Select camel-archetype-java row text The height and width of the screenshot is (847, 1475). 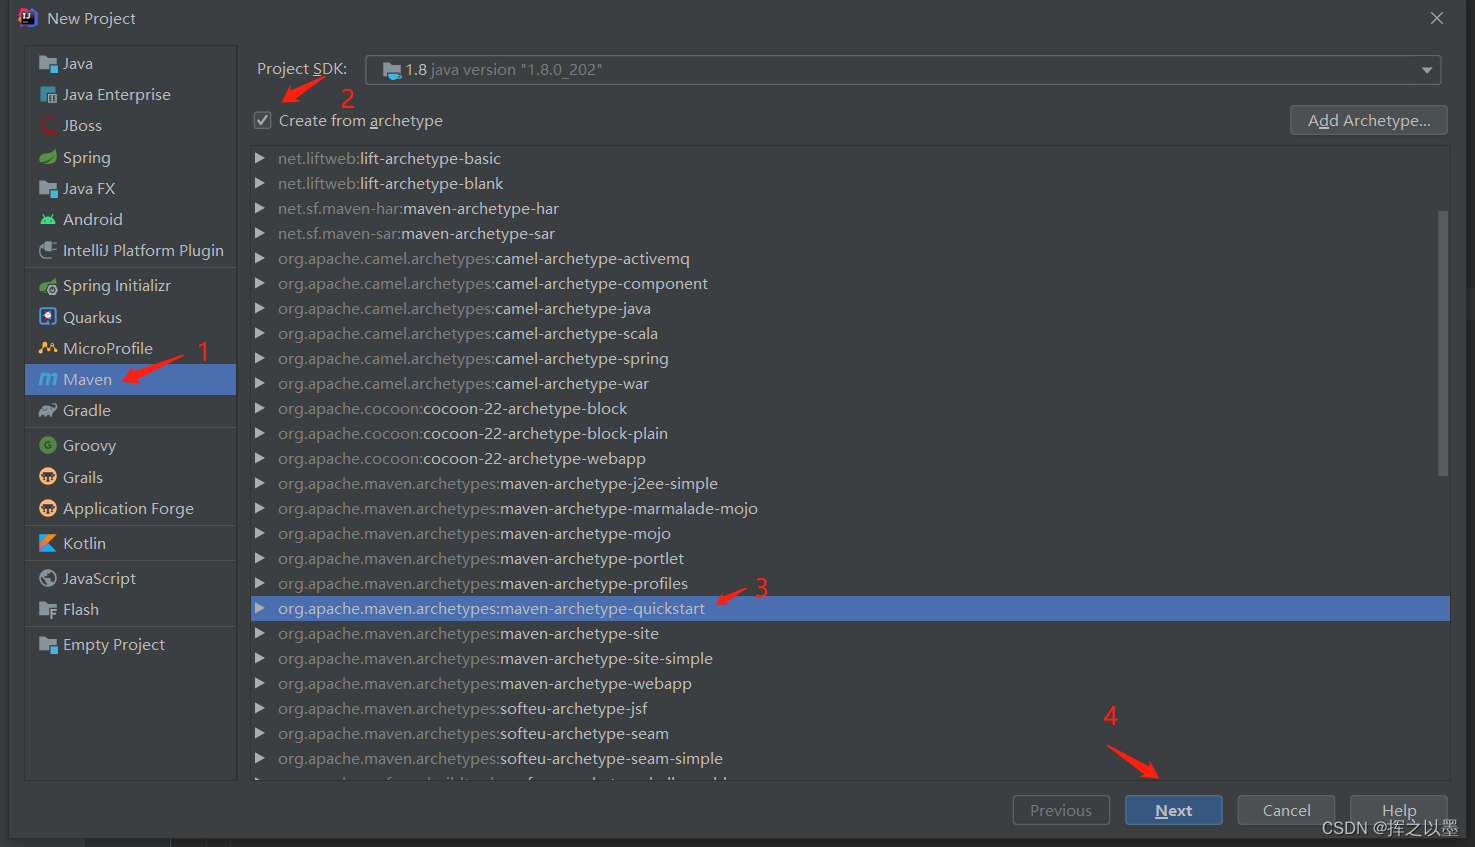[464, 309]
